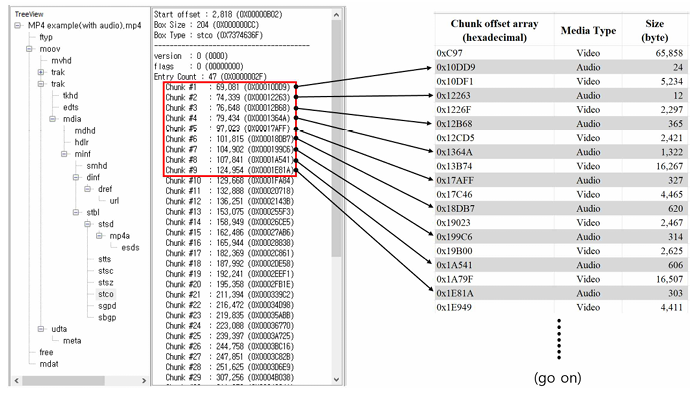Select the mdhd tree item

[x=85, y=131]
